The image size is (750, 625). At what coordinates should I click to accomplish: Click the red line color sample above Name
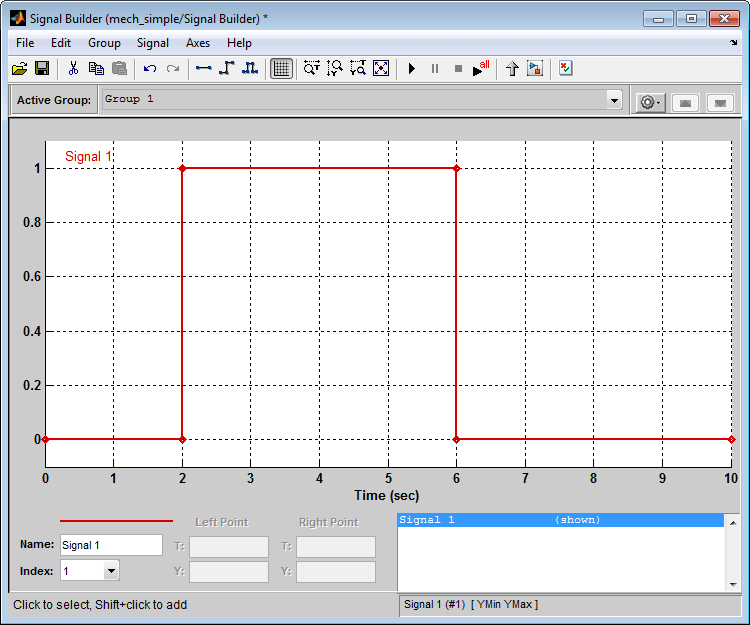(116, 521)
